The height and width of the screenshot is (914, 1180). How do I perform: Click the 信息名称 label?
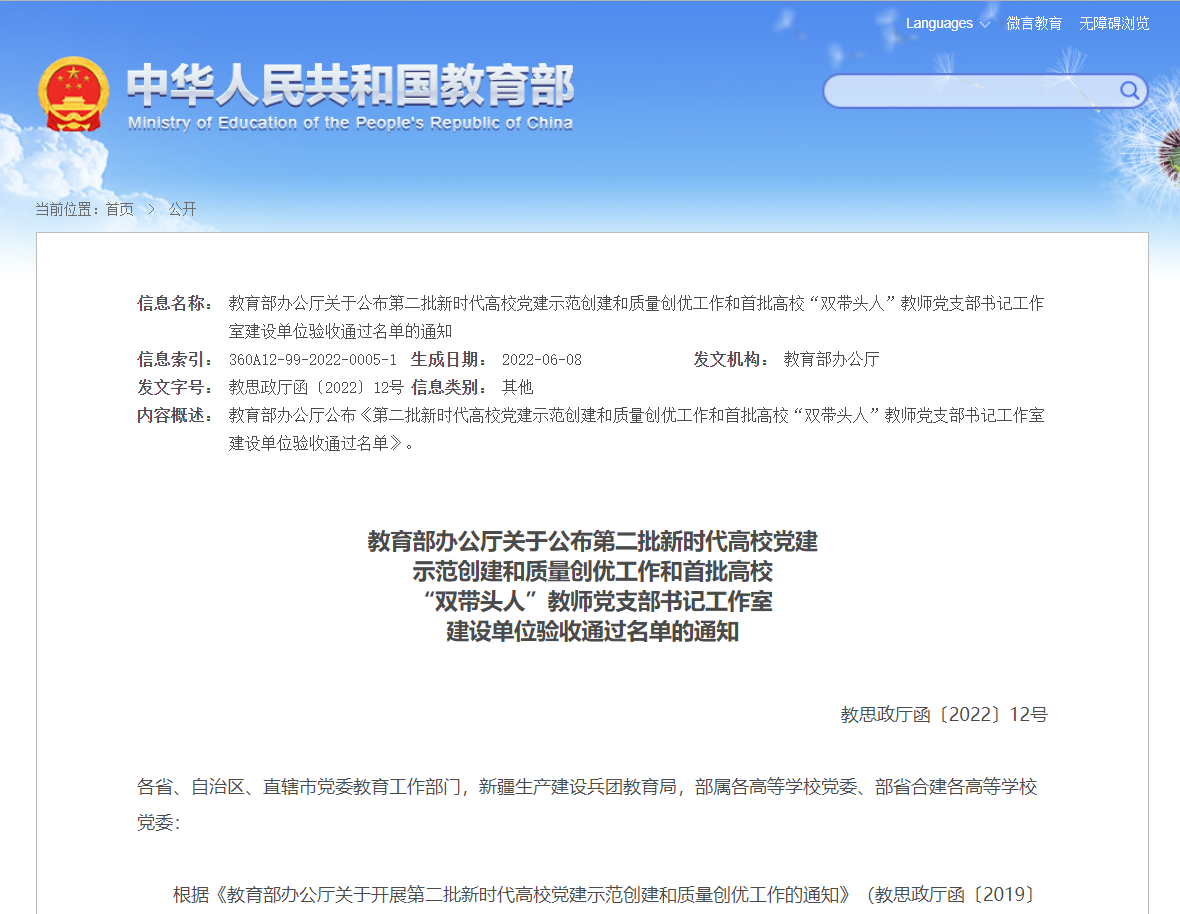tap(174, 303)
